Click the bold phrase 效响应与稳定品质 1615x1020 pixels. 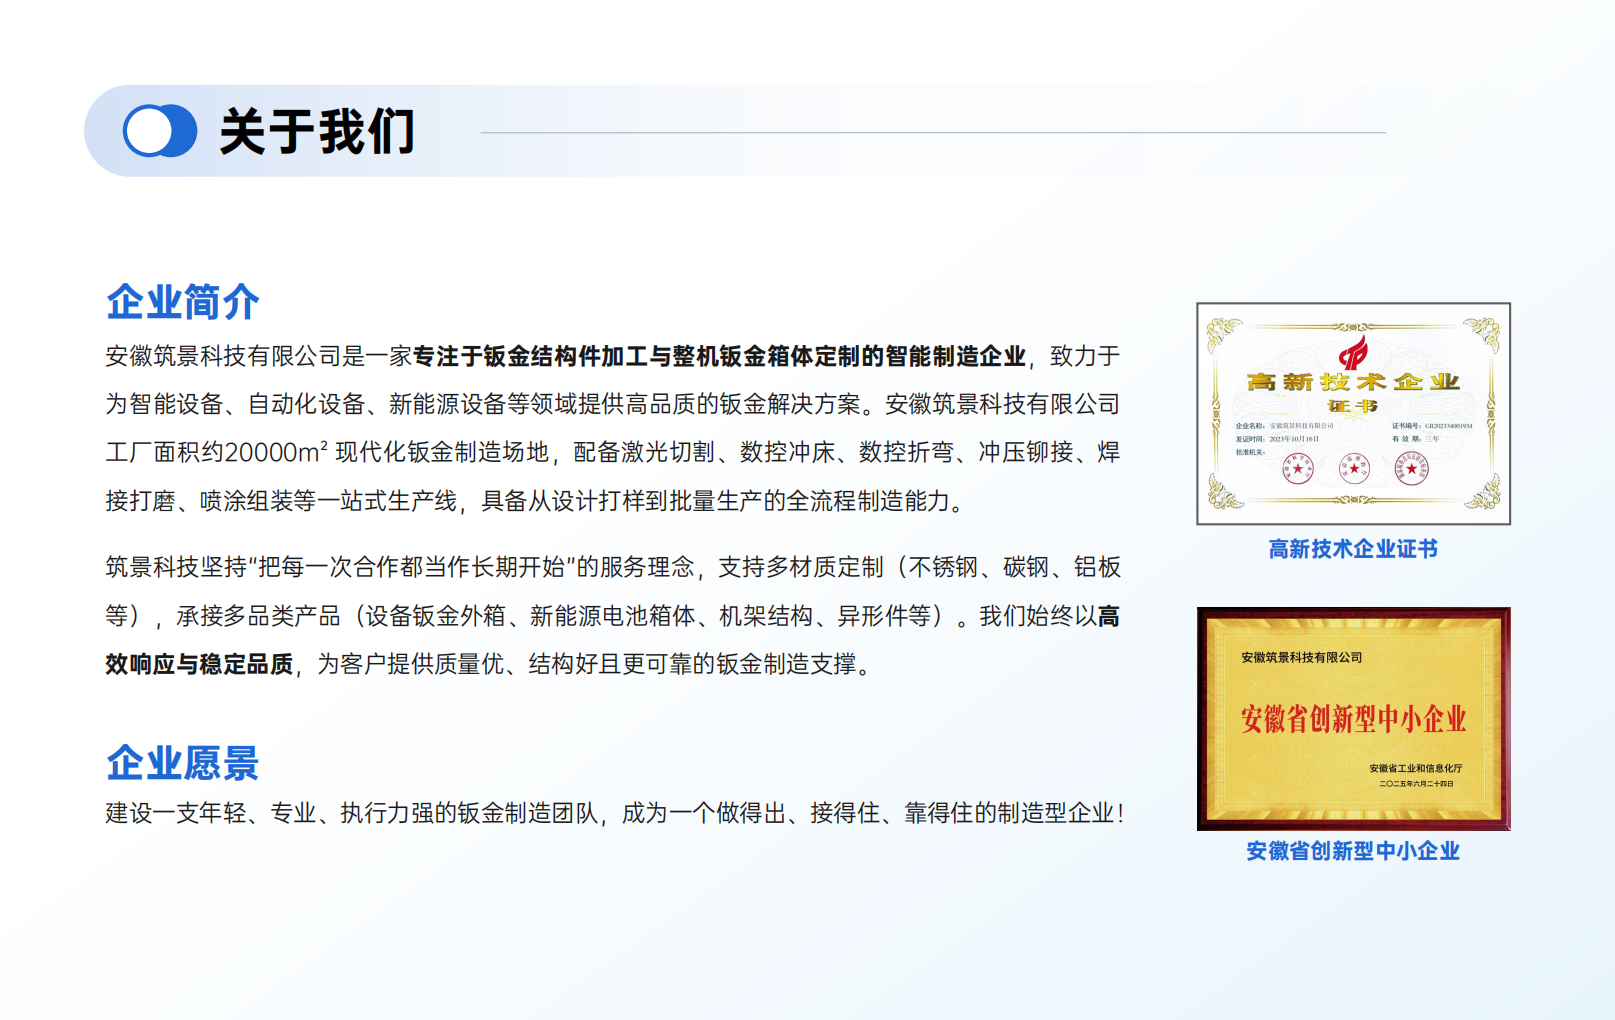[x=199, y=664]
